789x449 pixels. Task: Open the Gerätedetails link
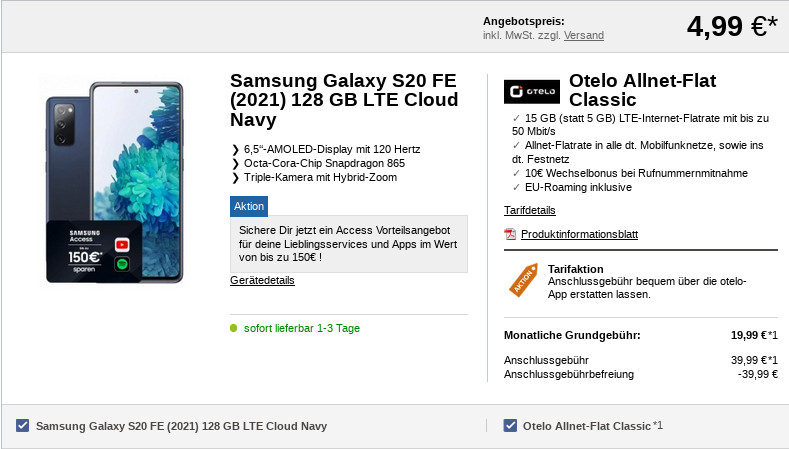pyautogui.click(x=262, y=280)
